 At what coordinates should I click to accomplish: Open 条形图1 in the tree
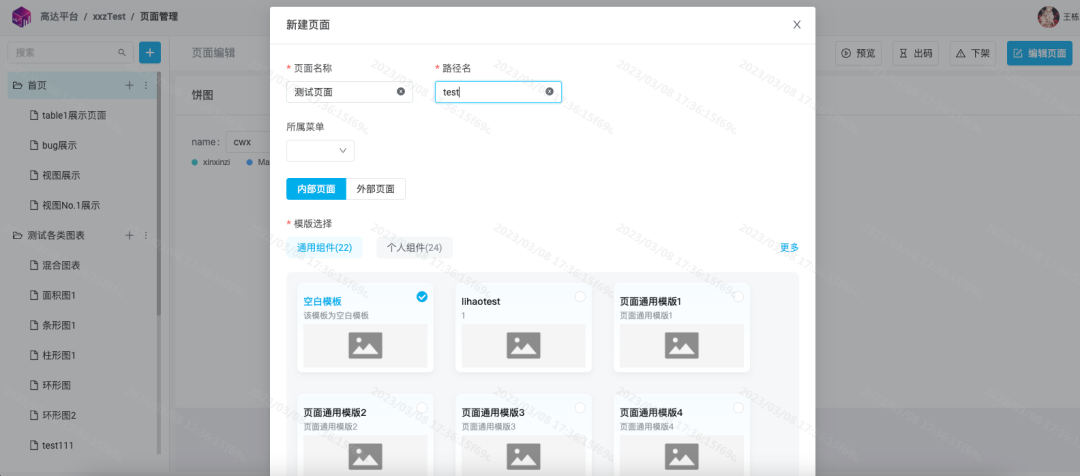click(x=59, y=325)
